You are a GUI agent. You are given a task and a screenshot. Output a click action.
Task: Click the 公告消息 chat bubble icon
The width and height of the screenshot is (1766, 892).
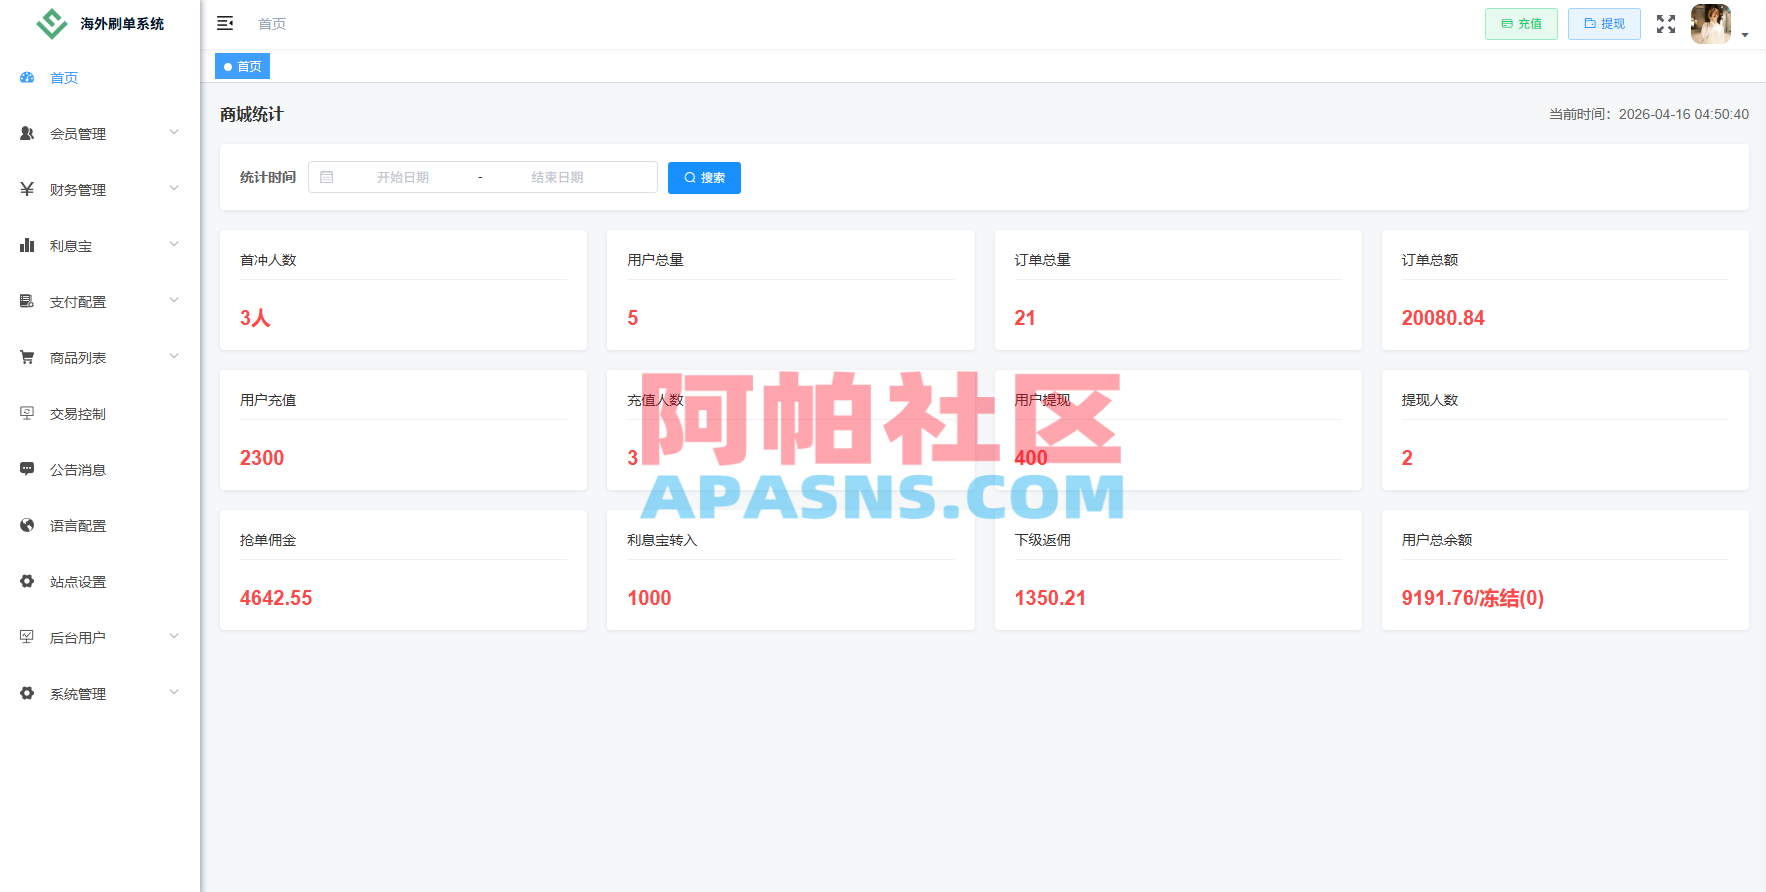point(27,469)
